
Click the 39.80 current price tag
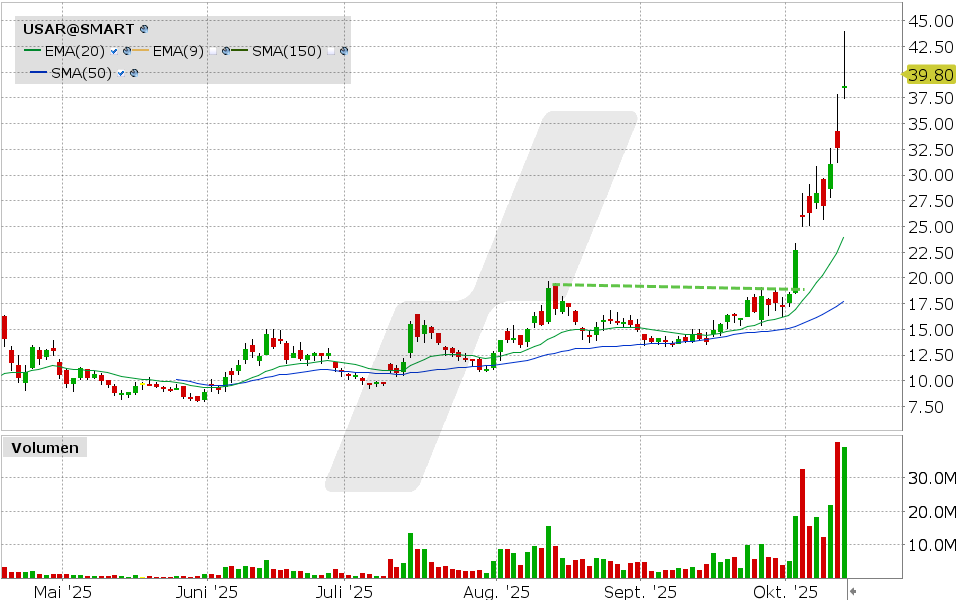[929, 75]
